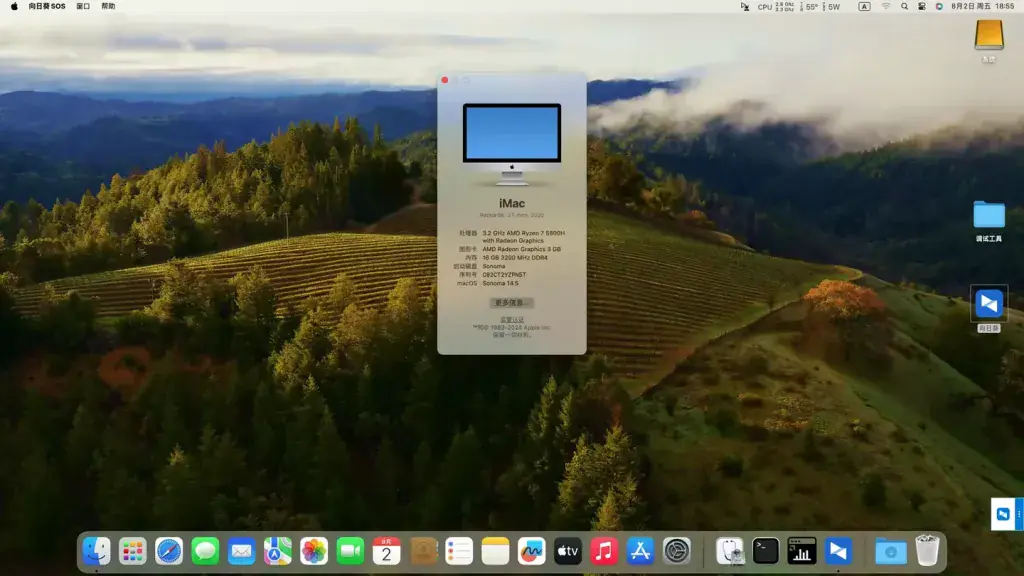Select the 调试工具 folder on desktop
Image resolution: width=1024 pixels, height=576 pixels.
pos(989,216)
